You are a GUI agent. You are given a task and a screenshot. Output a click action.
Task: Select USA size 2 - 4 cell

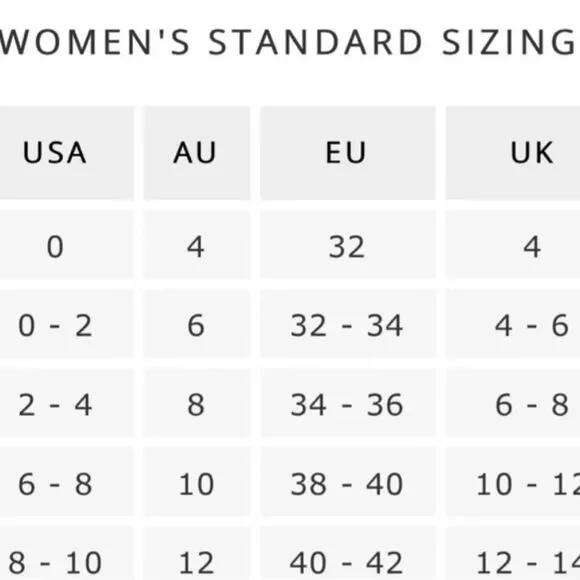67,403
